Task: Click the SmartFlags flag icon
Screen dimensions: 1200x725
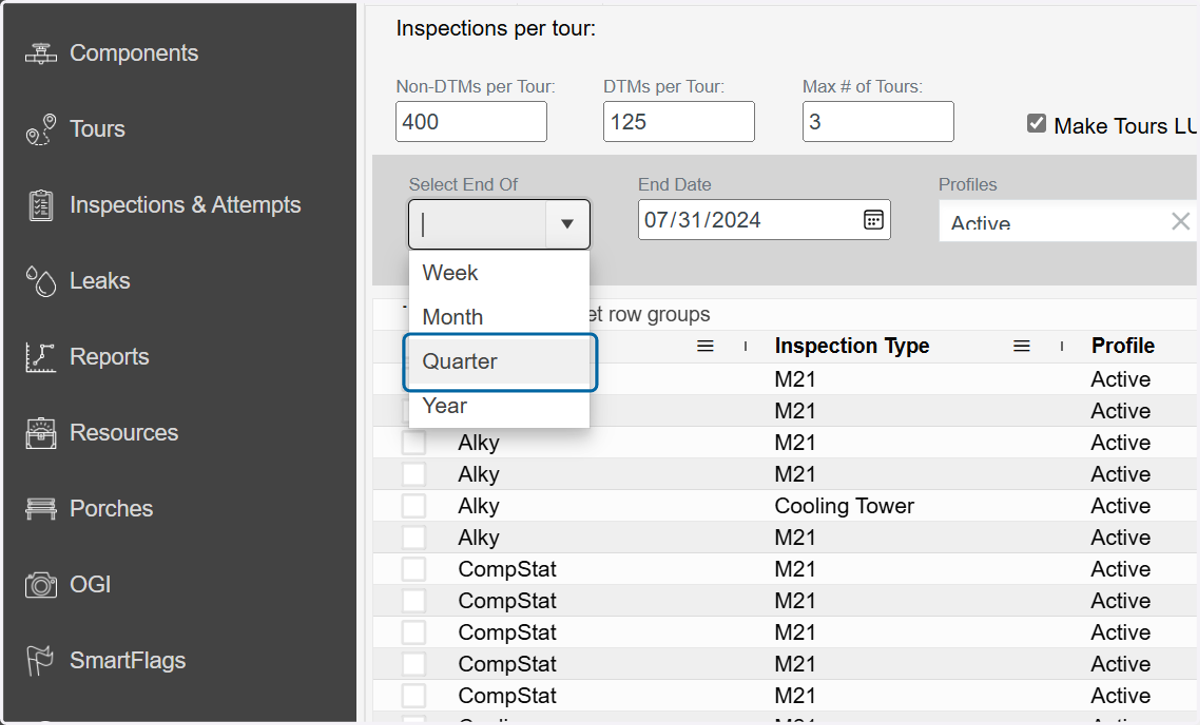Action: pyautogui.click(x=40, y=661)
